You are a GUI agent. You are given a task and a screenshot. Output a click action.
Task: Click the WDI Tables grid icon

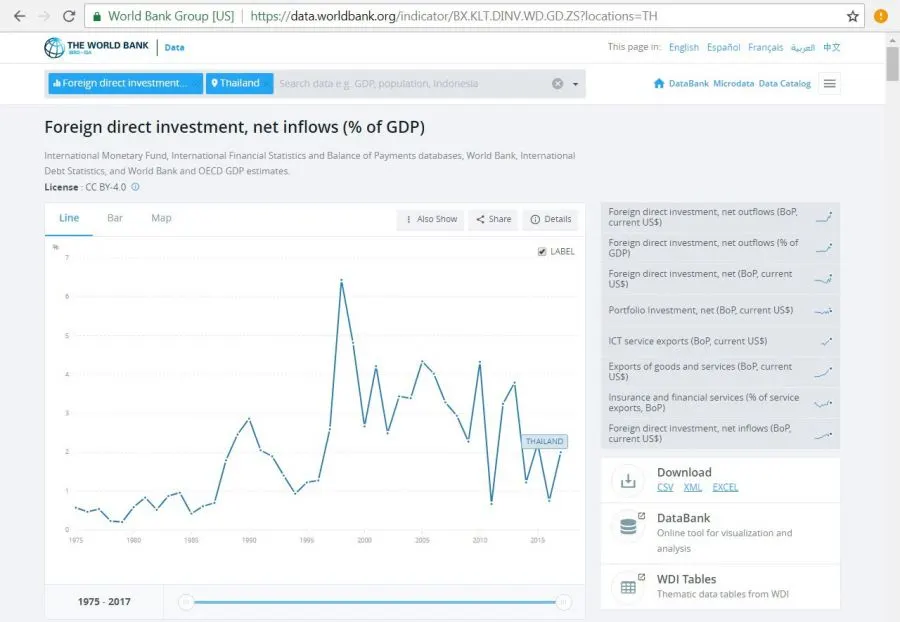tap(628, 587)
